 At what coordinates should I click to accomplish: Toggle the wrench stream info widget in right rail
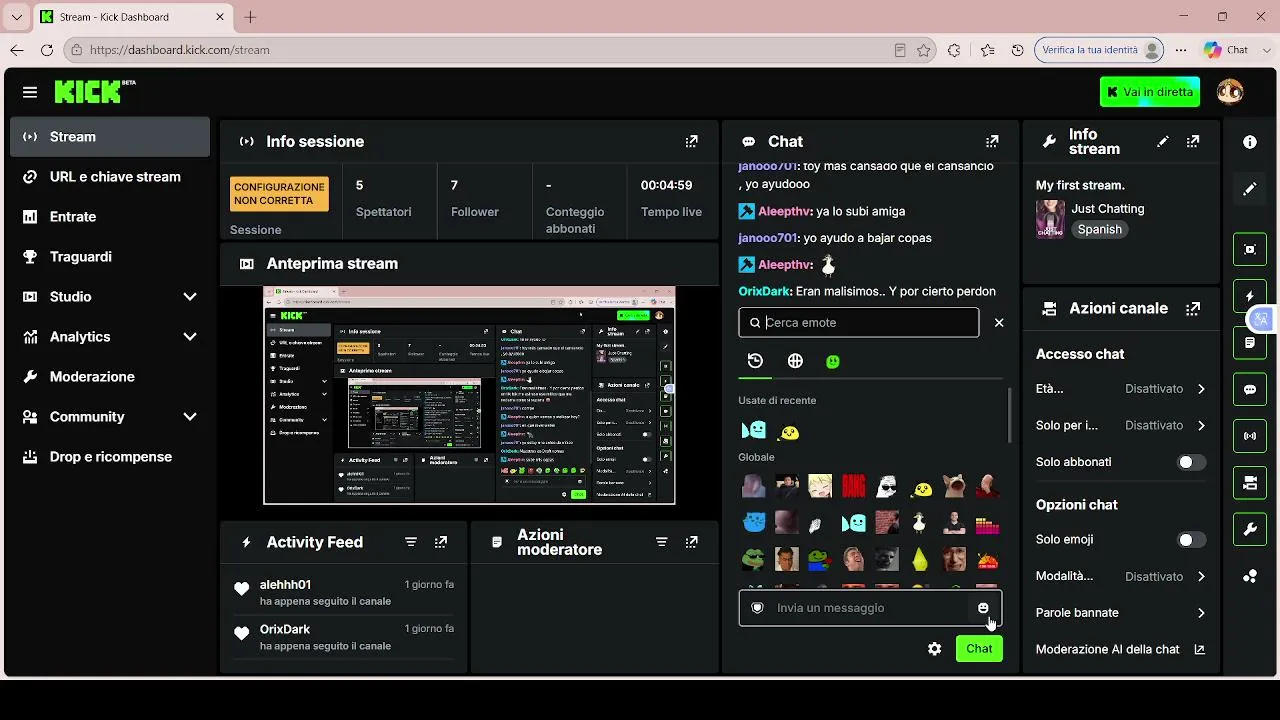[1250, 530]
